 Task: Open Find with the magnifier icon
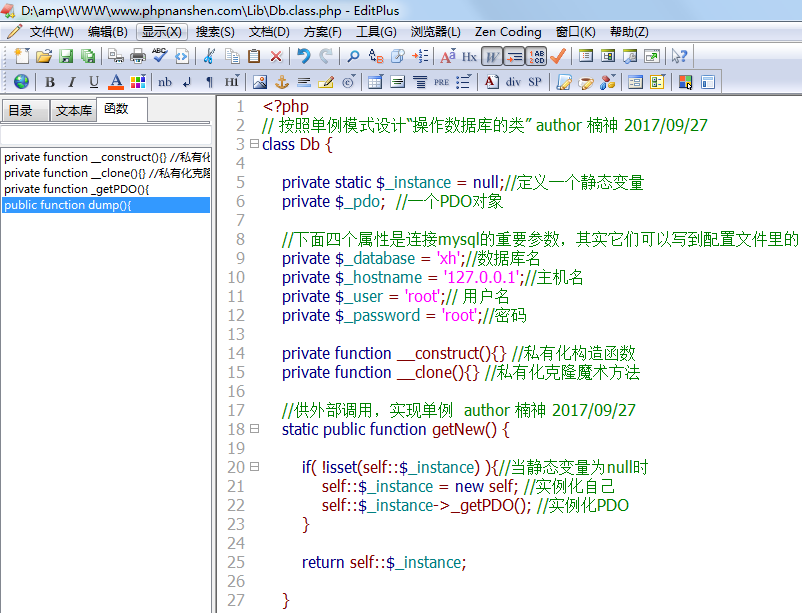point(353,56)
